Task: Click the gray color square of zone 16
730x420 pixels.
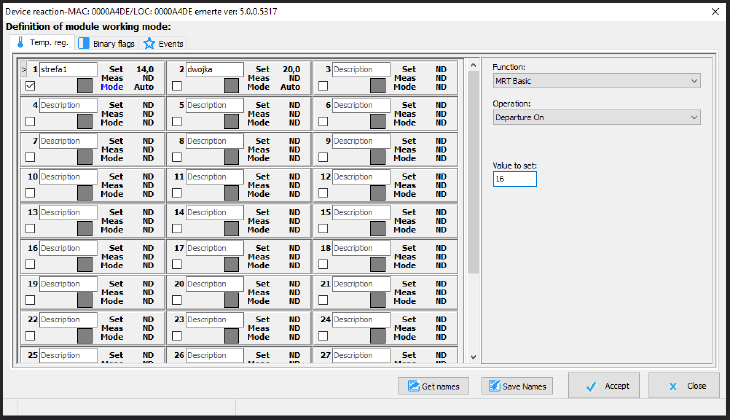Action: 85,264
